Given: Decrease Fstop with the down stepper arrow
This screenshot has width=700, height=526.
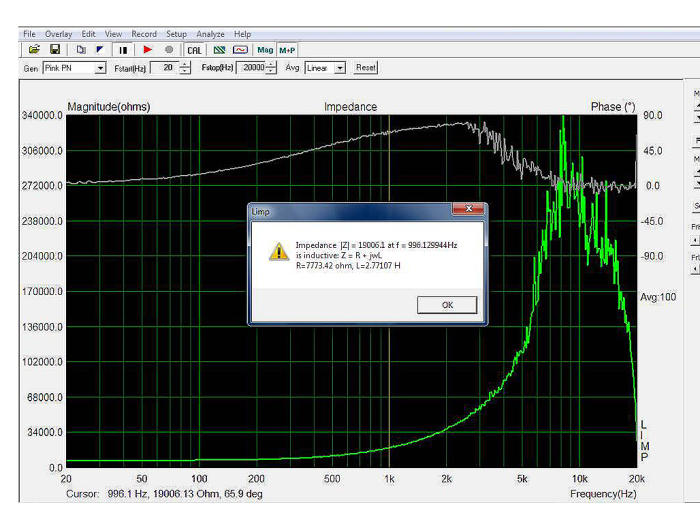Looking at the screenshot, I should pos(271,71).
